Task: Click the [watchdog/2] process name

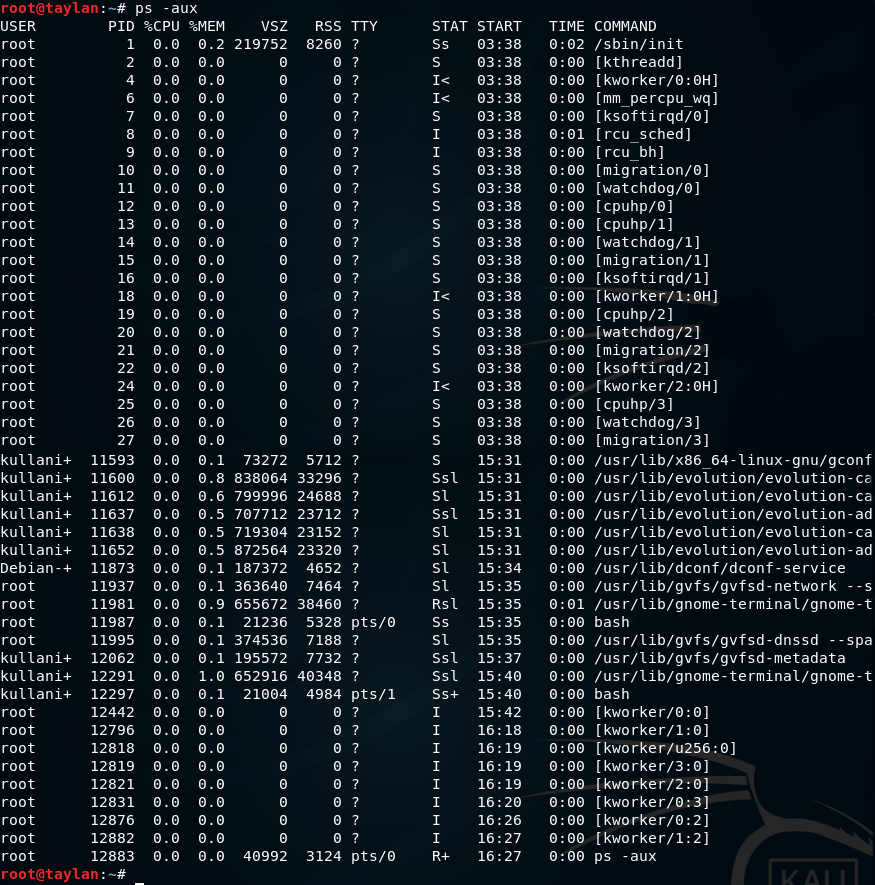Action: click(x=648, y=333)
